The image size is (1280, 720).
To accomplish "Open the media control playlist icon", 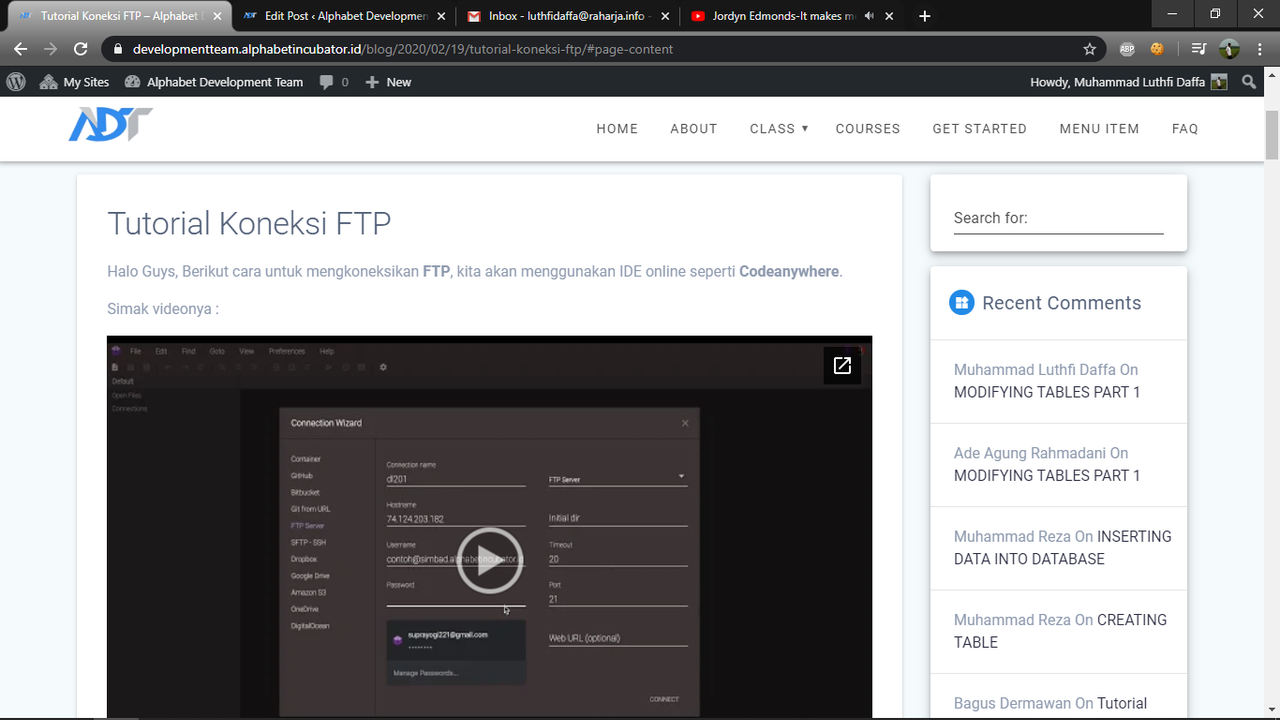I will click(1199, 49).
